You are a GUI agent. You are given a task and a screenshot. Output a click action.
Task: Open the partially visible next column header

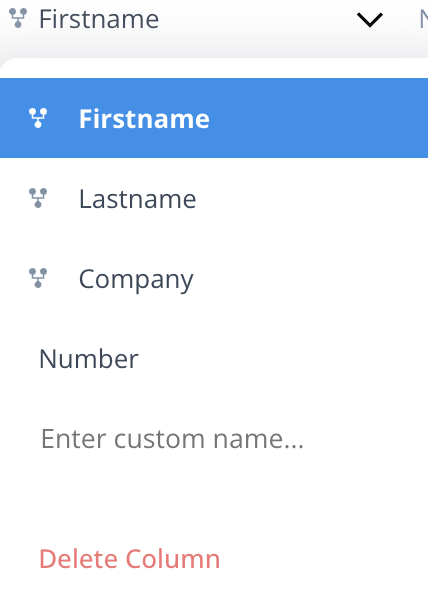tap(423, 19)
